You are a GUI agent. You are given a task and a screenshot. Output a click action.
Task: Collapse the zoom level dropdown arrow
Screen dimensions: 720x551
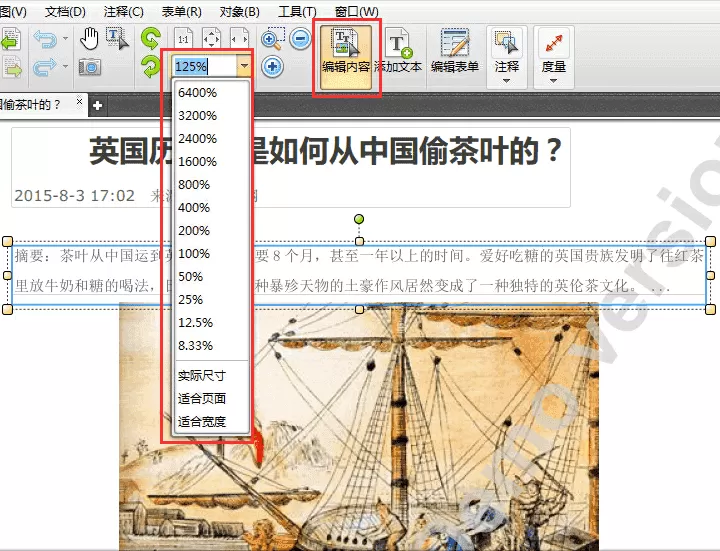pos(244,67)
